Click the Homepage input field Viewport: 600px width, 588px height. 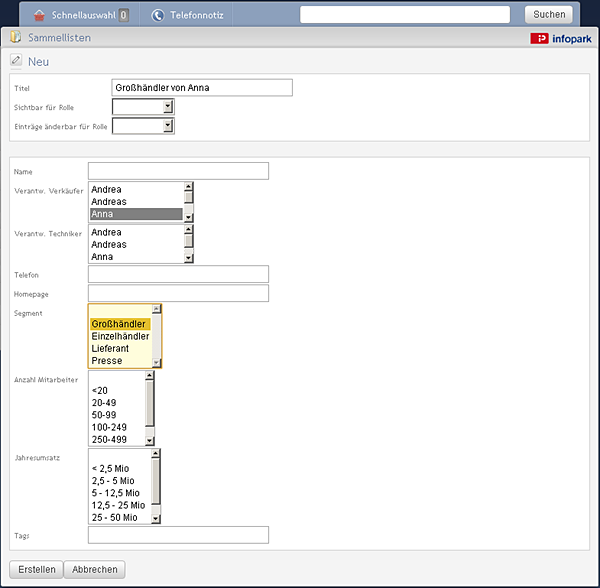(178, 293)
